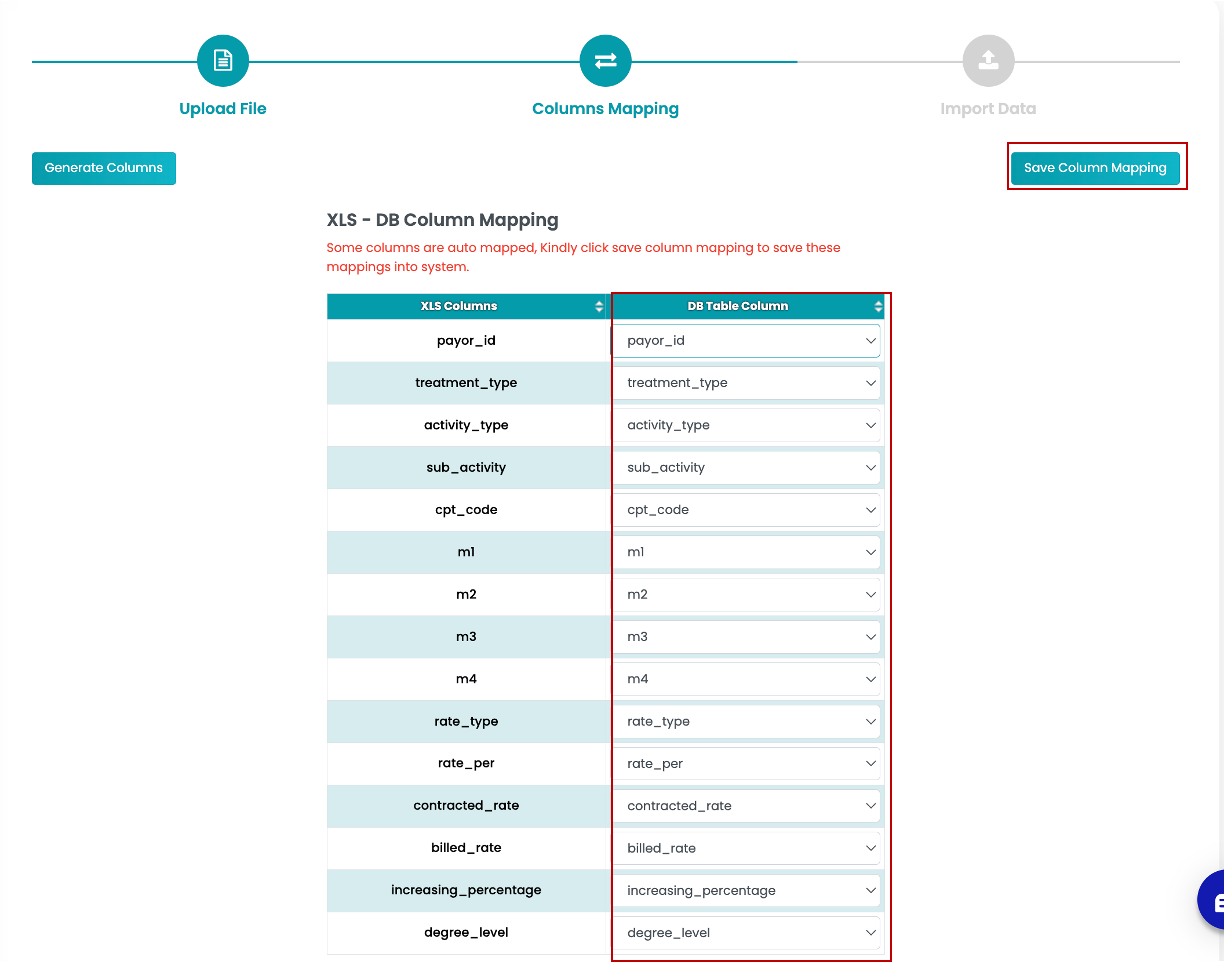
Task: Sort by XLS Columns header arrows
Action: [599, 307]
